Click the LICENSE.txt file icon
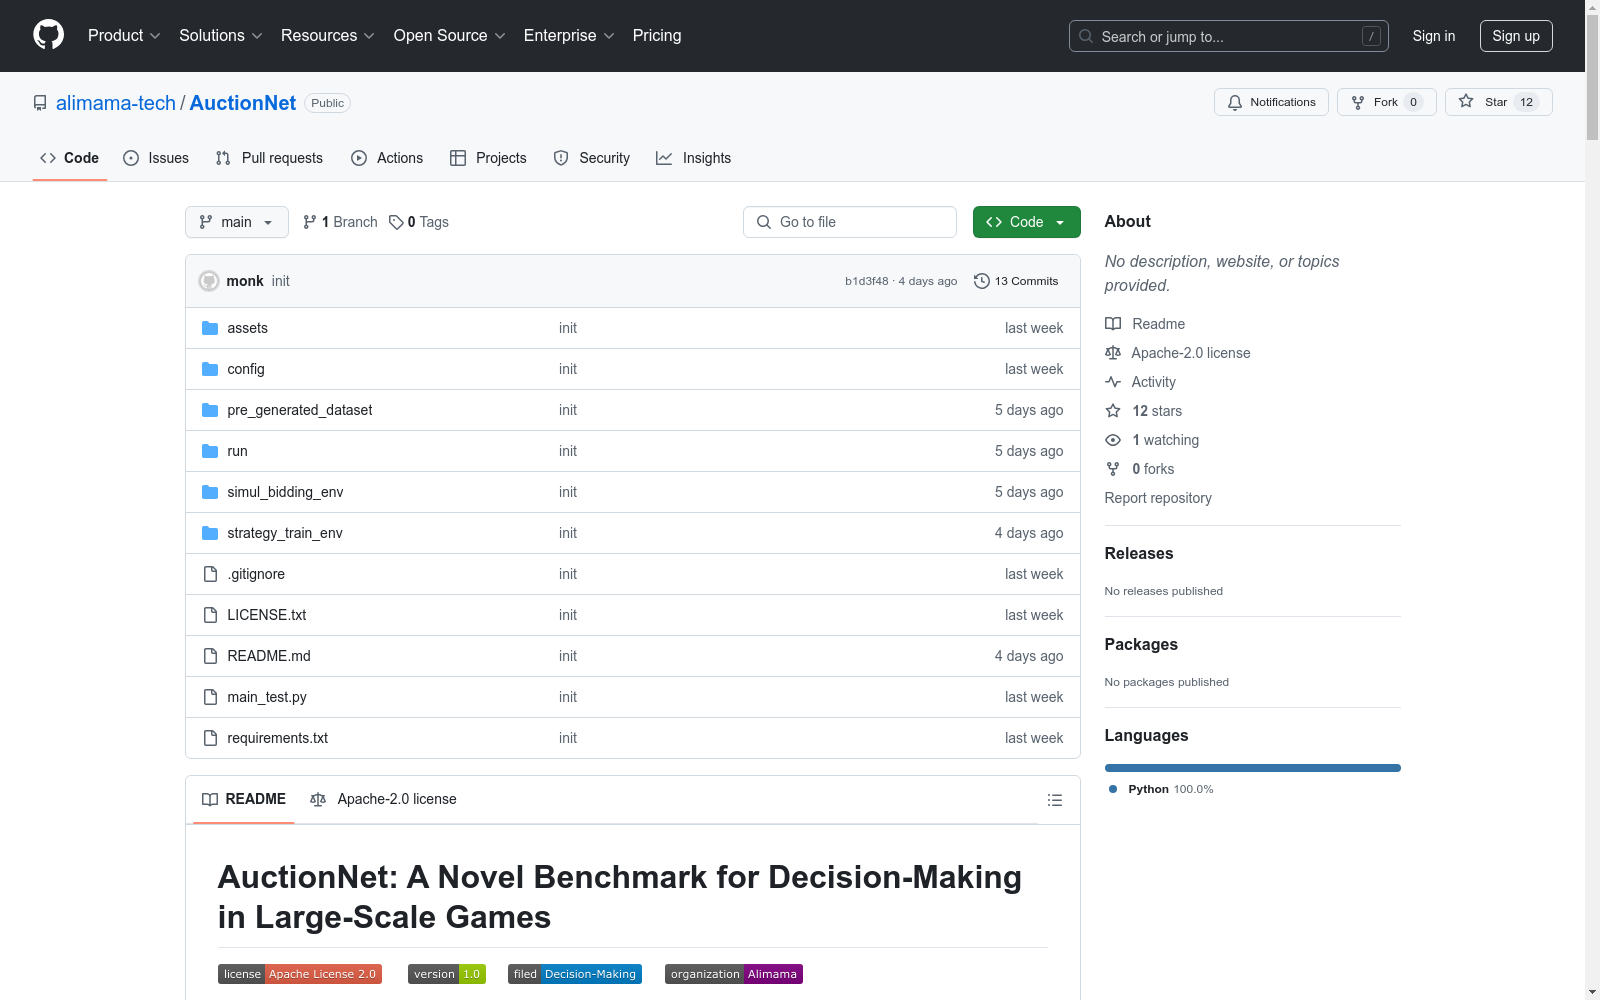 [210, 615]
